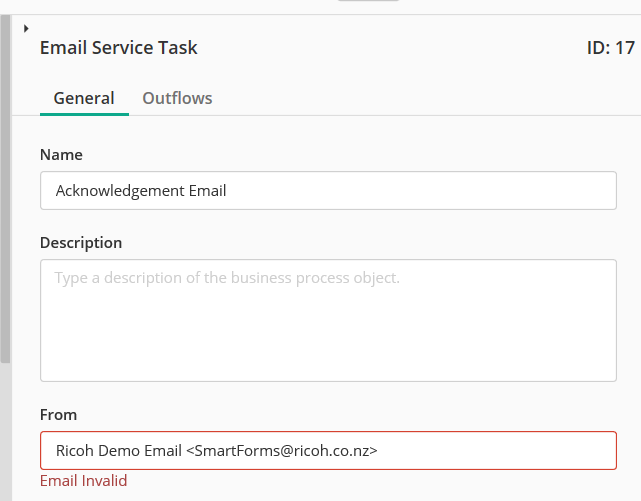Viewport: 641px width, 501px height.
Task: Click the From field label
Action: point(58,415)
